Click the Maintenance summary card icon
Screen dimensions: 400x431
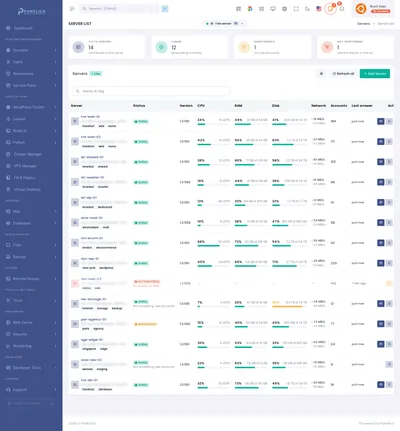tap(244, 47)
